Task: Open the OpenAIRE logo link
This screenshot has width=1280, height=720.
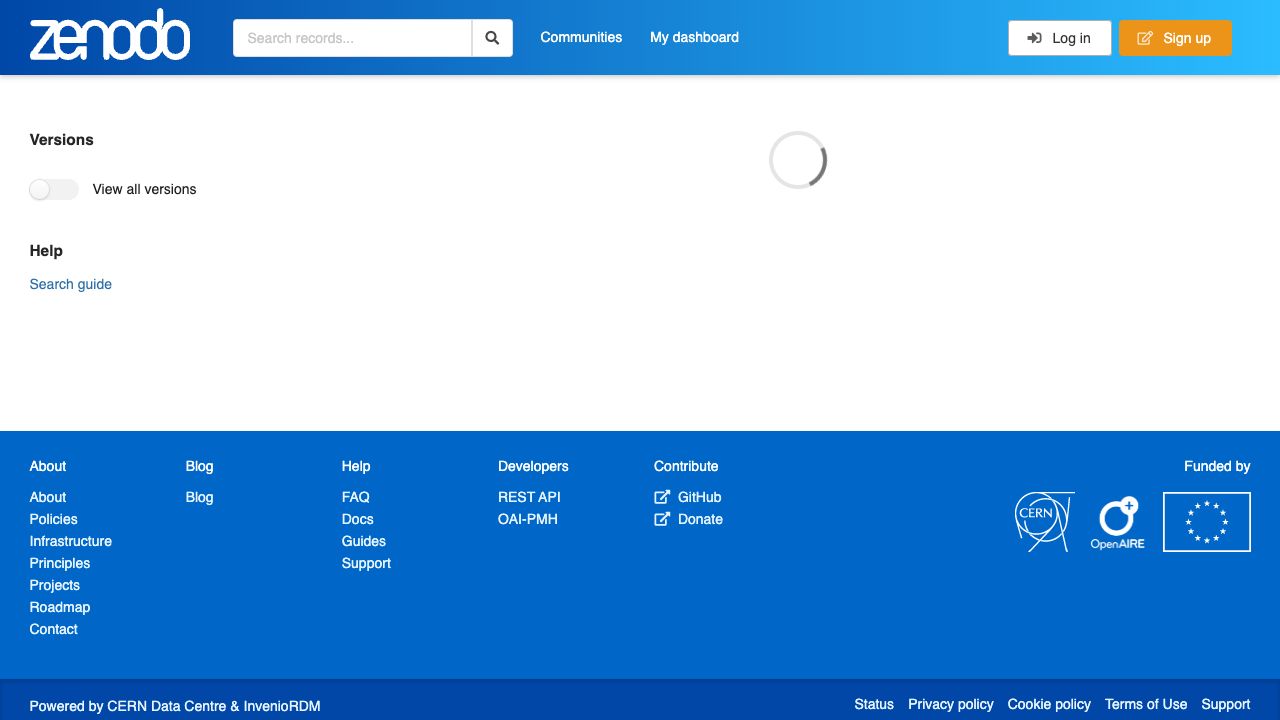Action: pyautogui.click(x=1117, y=523)
